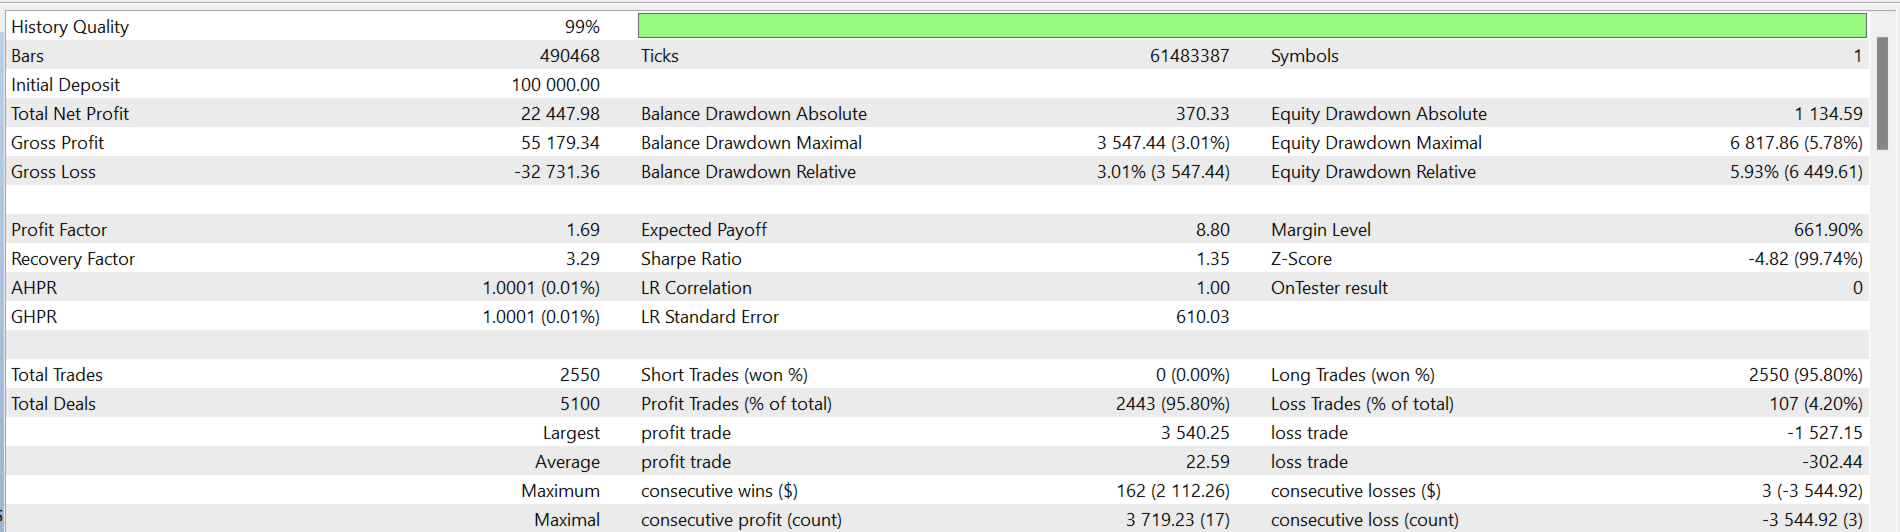Click the Total Deals value 5100
Image resolution: width=1900 pixels, height=532 pixels.
point(580,404)
